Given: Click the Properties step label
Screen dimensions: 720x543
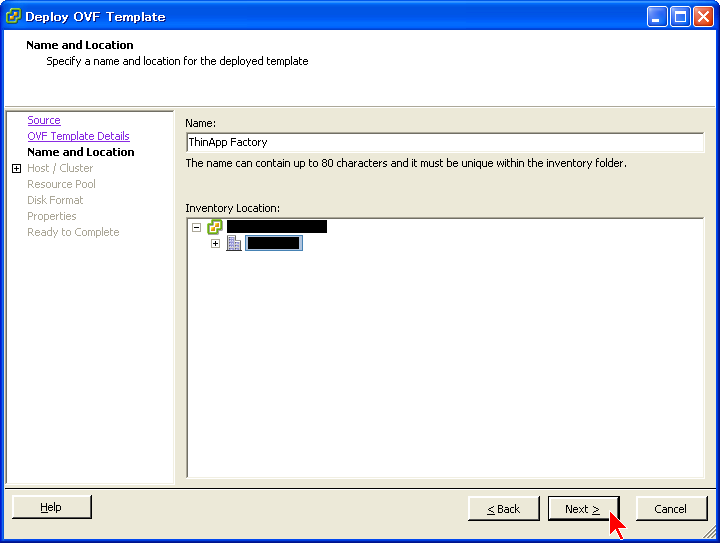Looking at the screenshot, I should coord(52,216).
